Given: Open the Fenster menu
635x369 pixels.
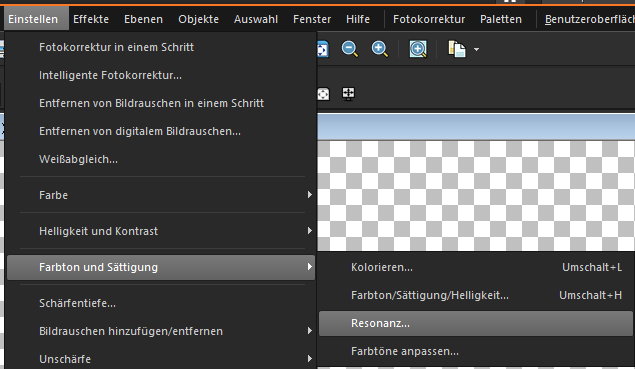Looking at the screenshot, I should 312,19.
